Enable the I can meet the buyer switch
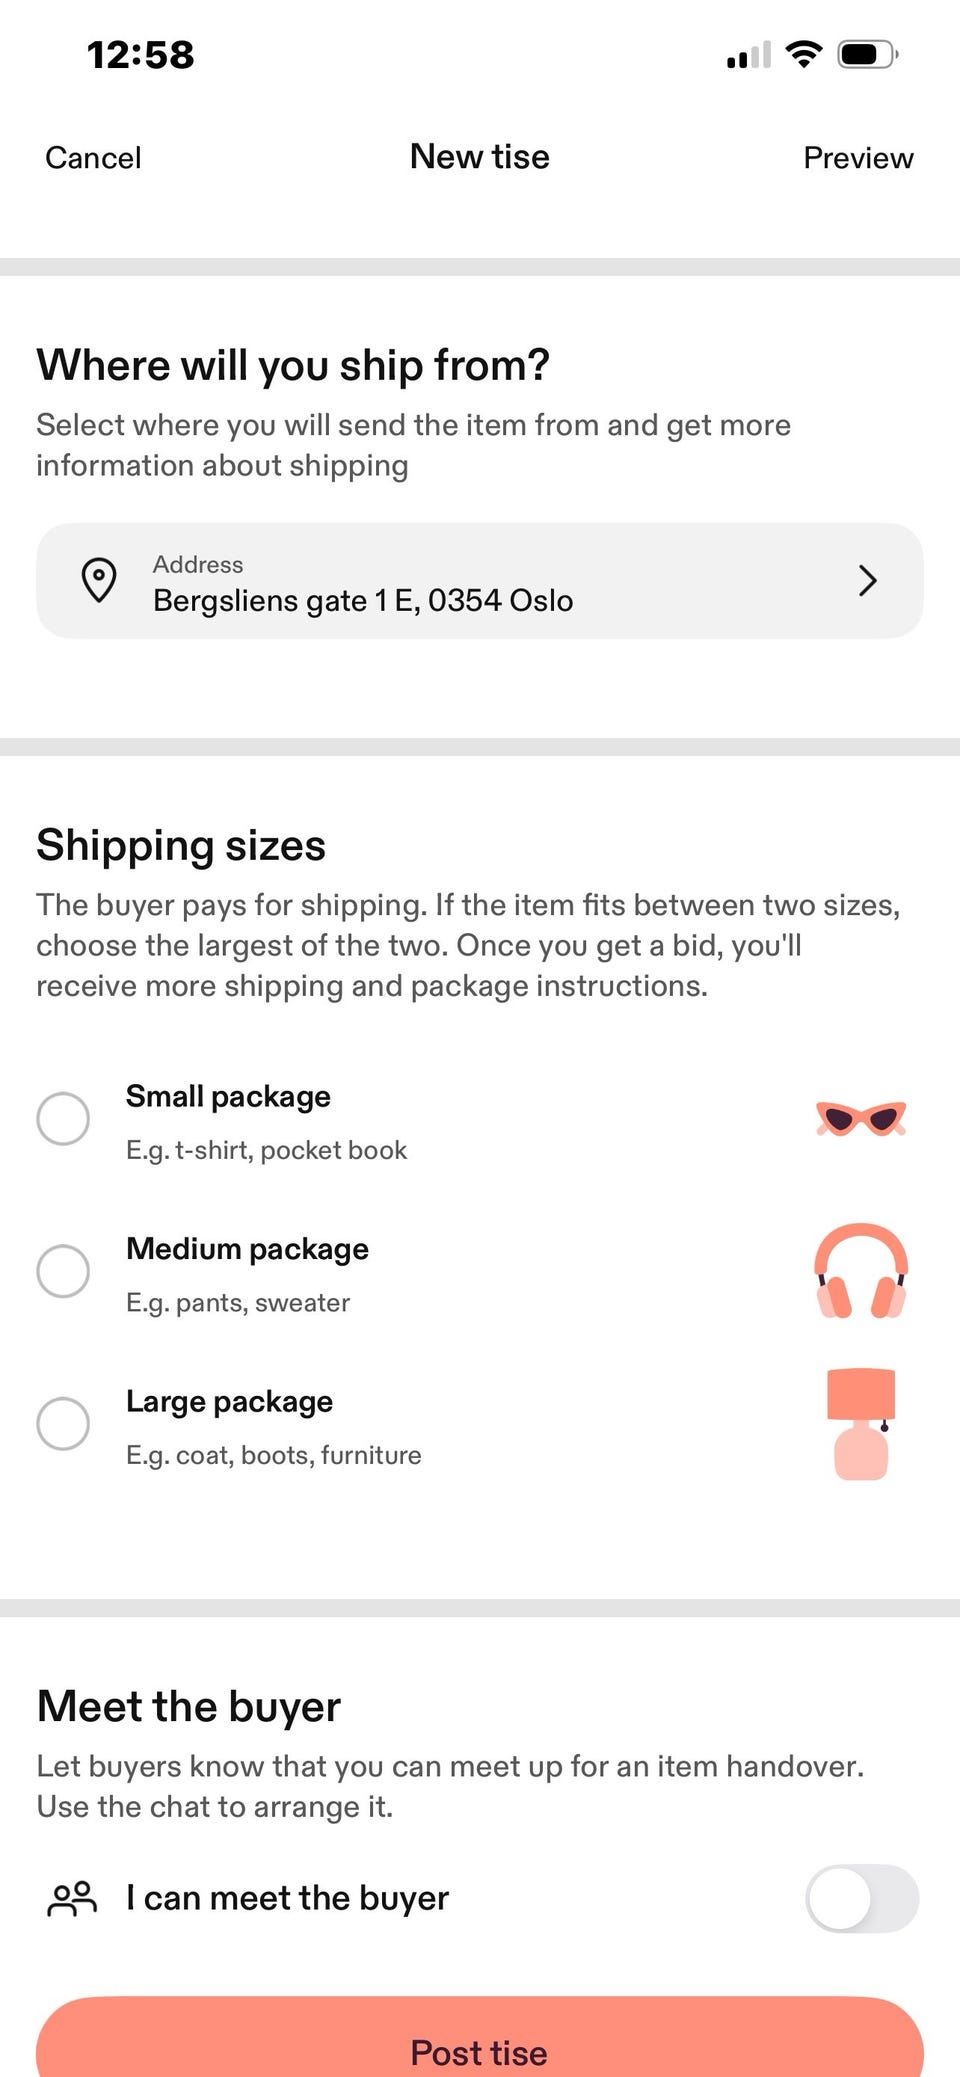The width and height of the screenshot is (960, 2077). coord(862,1898)
